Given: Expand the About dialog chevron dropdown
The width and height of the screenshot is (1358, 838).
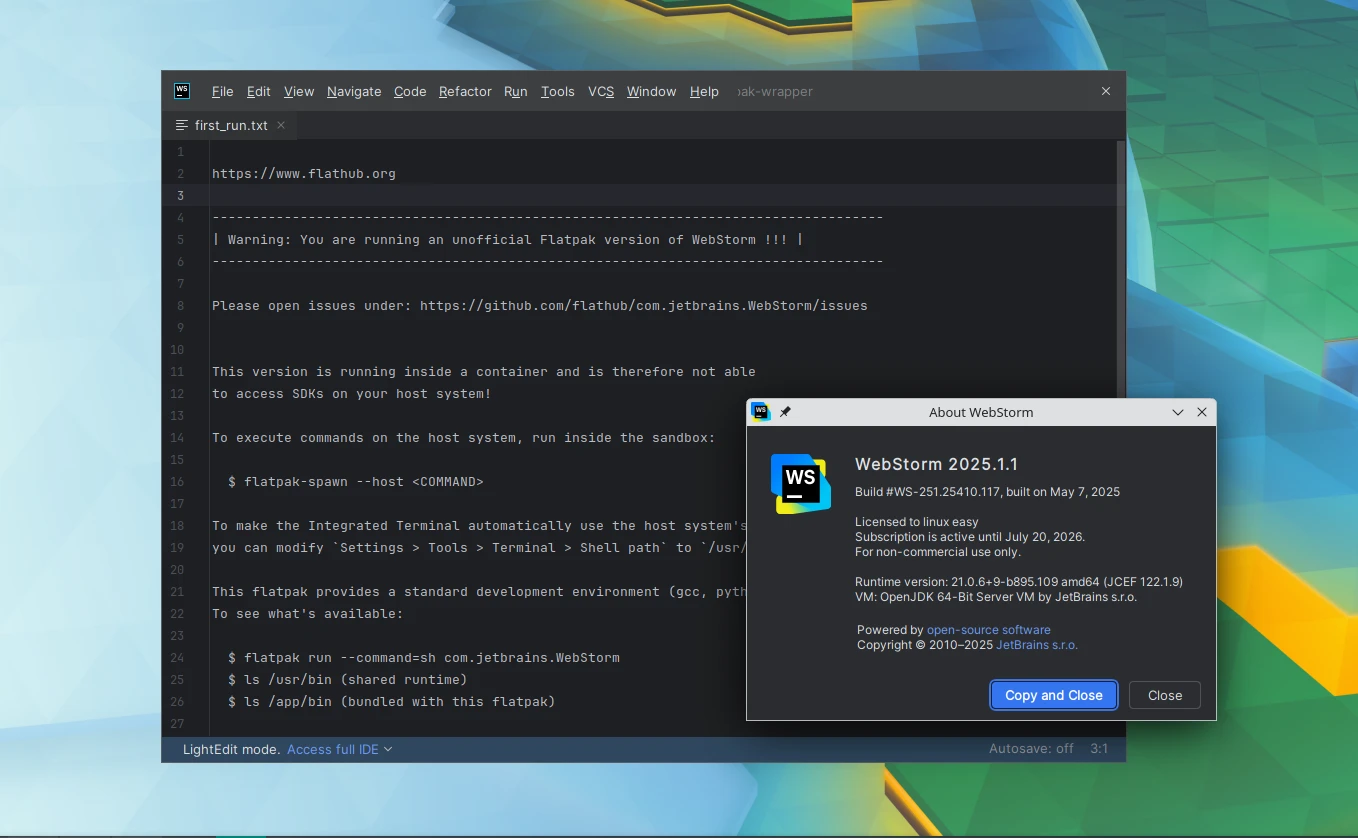Looking at the screenshot, I should pyautogui.click(x=1177, y=411).
